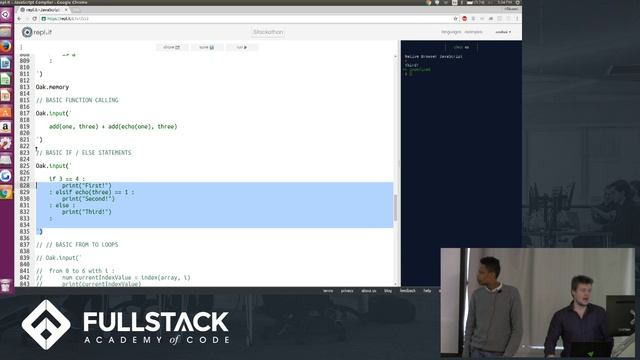
Task: Click the save button in editor toolbar
Action: 207,47
